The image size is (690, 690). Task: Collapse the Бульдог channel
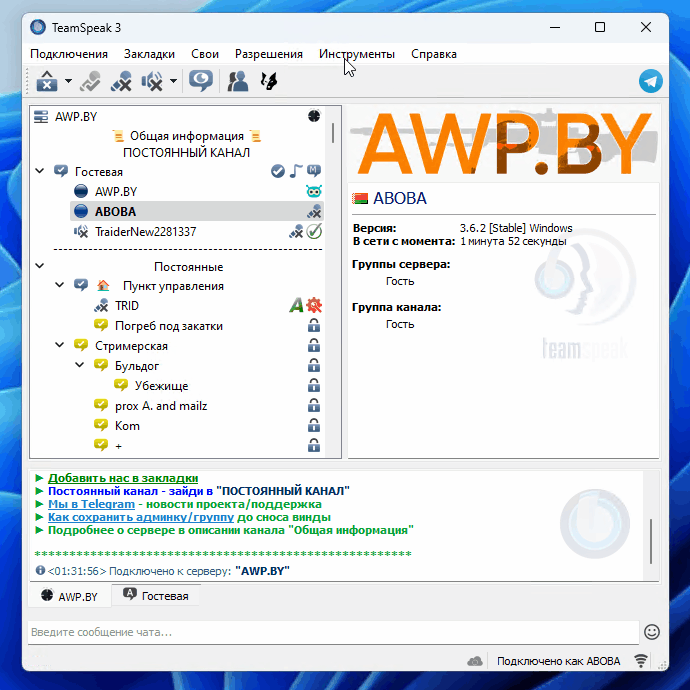(x=80, y=364)
